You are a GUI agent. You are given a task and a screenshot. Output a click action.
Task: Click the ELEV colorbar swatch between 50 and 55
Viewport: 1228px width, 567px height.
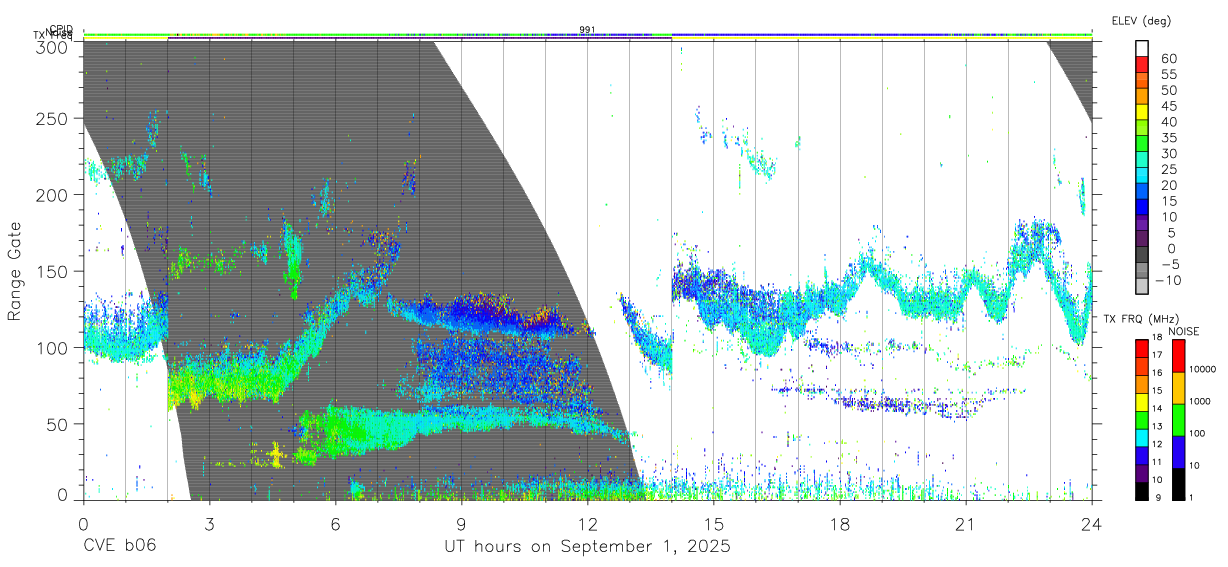pos(1143,81)
